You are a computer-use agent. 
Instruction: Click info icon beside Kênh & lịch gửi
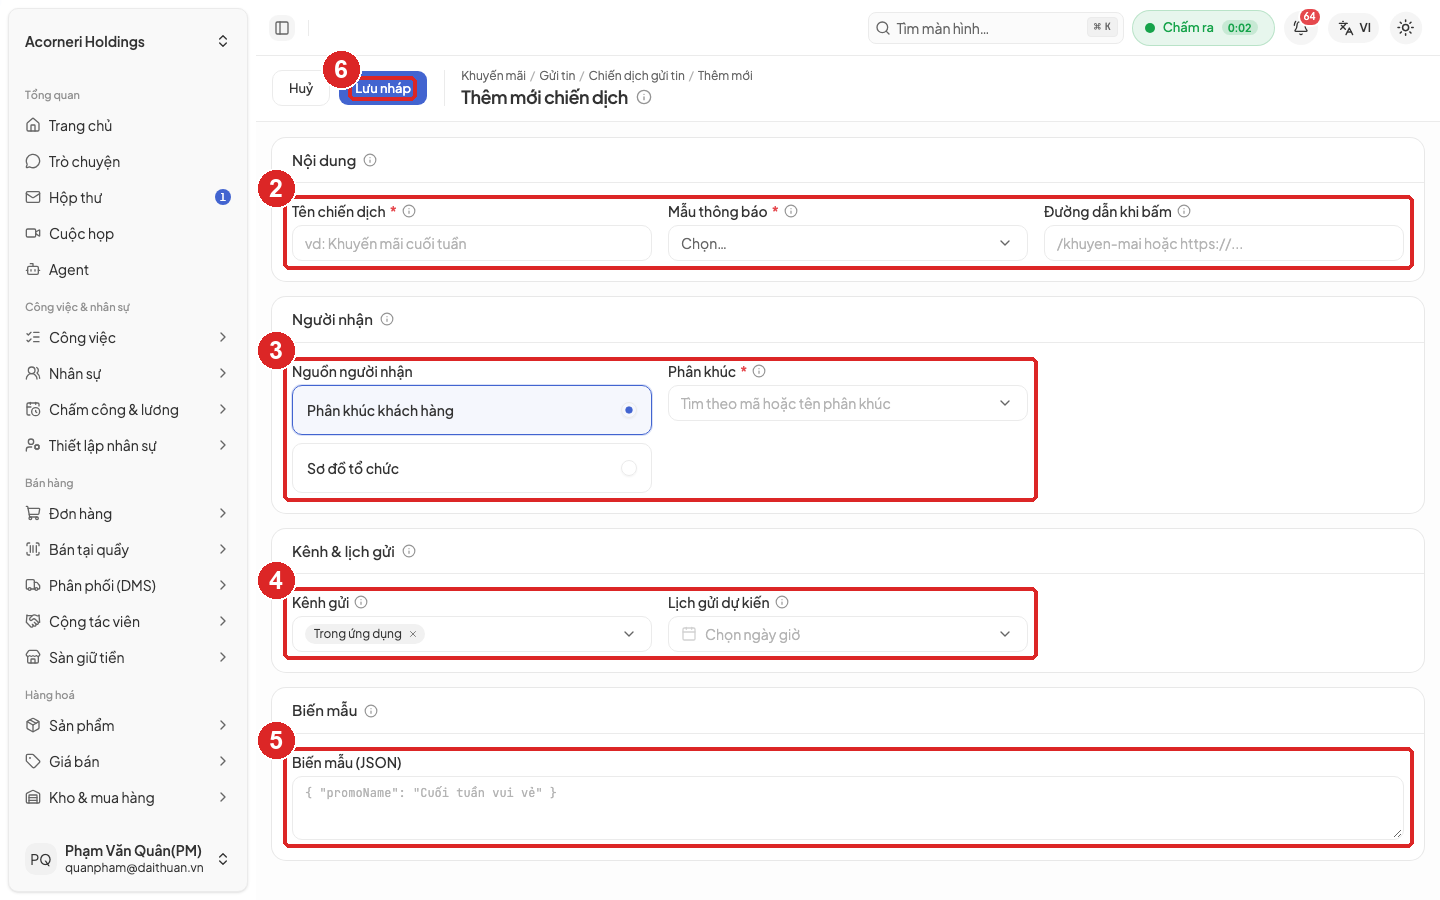(409, 551)
